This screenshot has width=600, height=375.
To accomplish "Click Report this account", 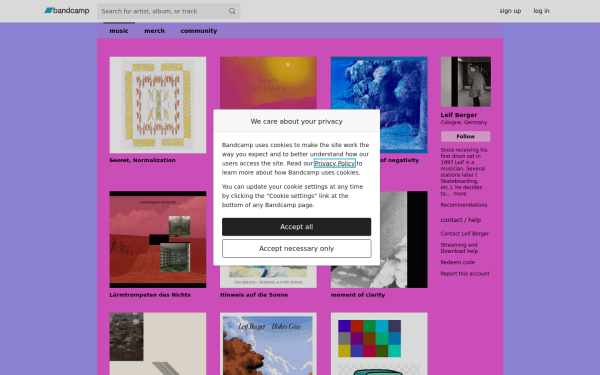I will pos(465,274).
